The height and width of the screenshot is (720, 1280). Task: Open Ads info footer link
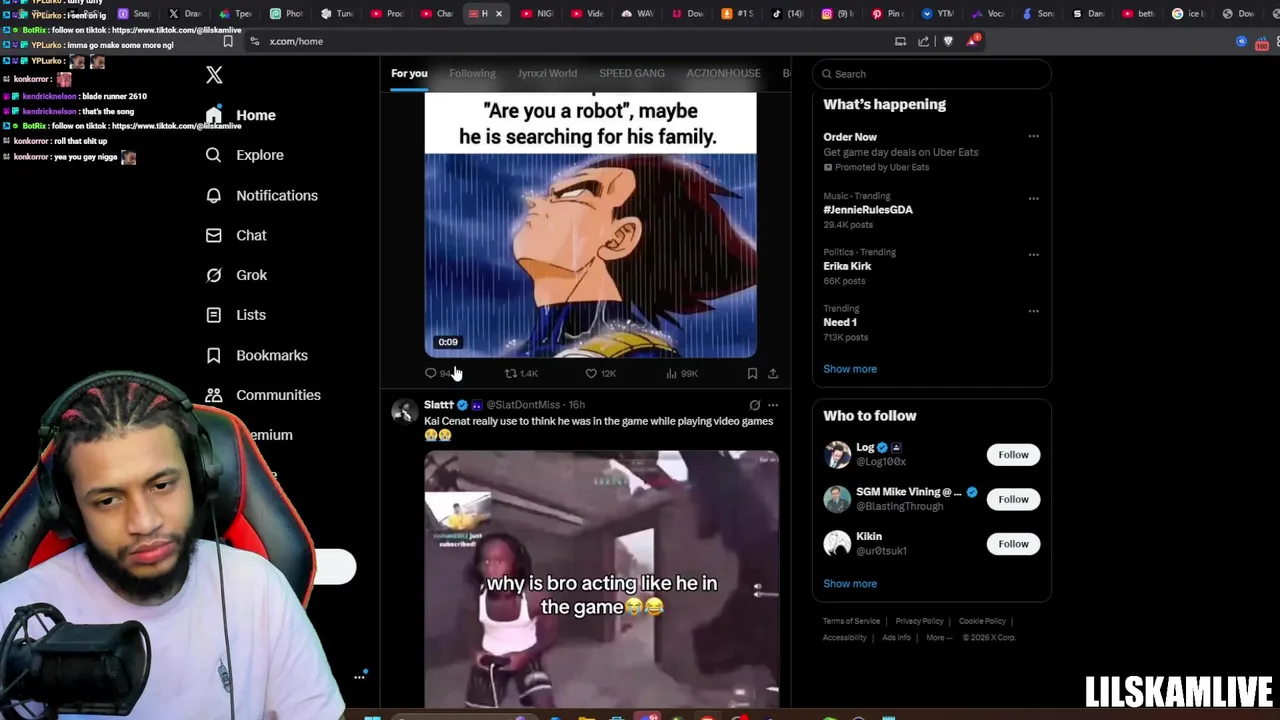tap(896, 638)
